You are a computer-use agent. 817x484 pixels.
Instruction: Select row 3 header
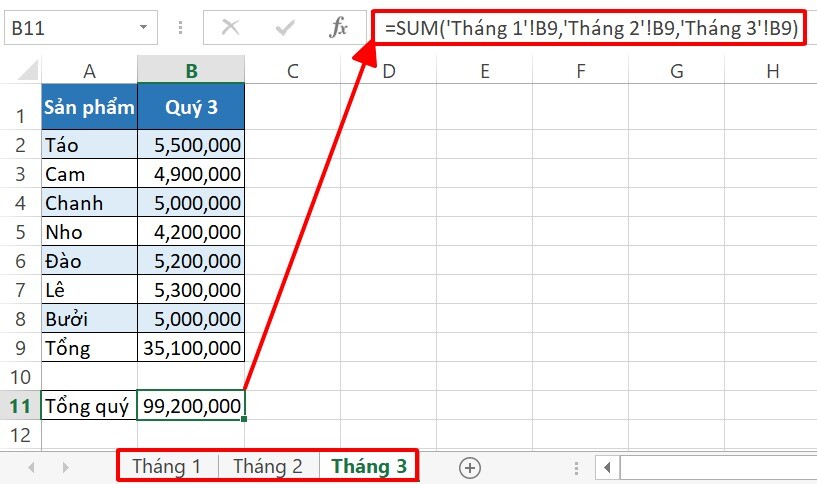20,173
